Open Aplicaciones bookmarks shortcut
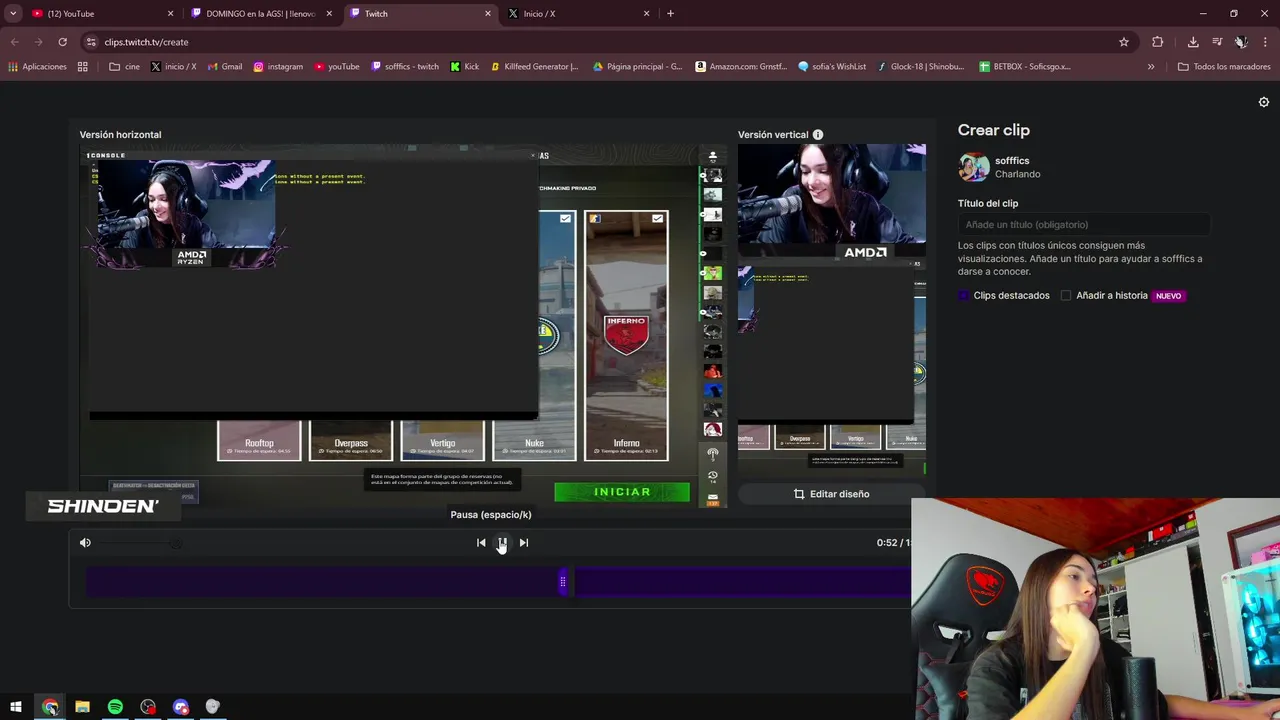 37,67
